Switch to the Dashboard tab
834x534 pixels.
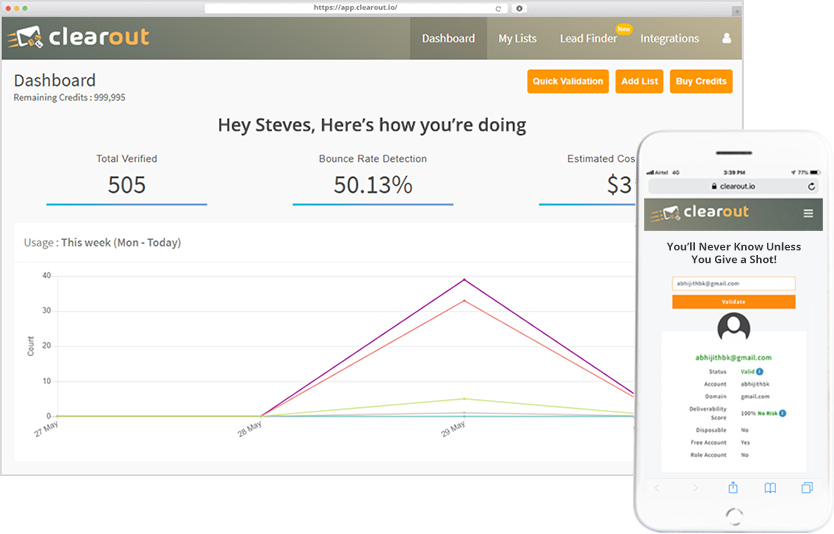[448, 39]
